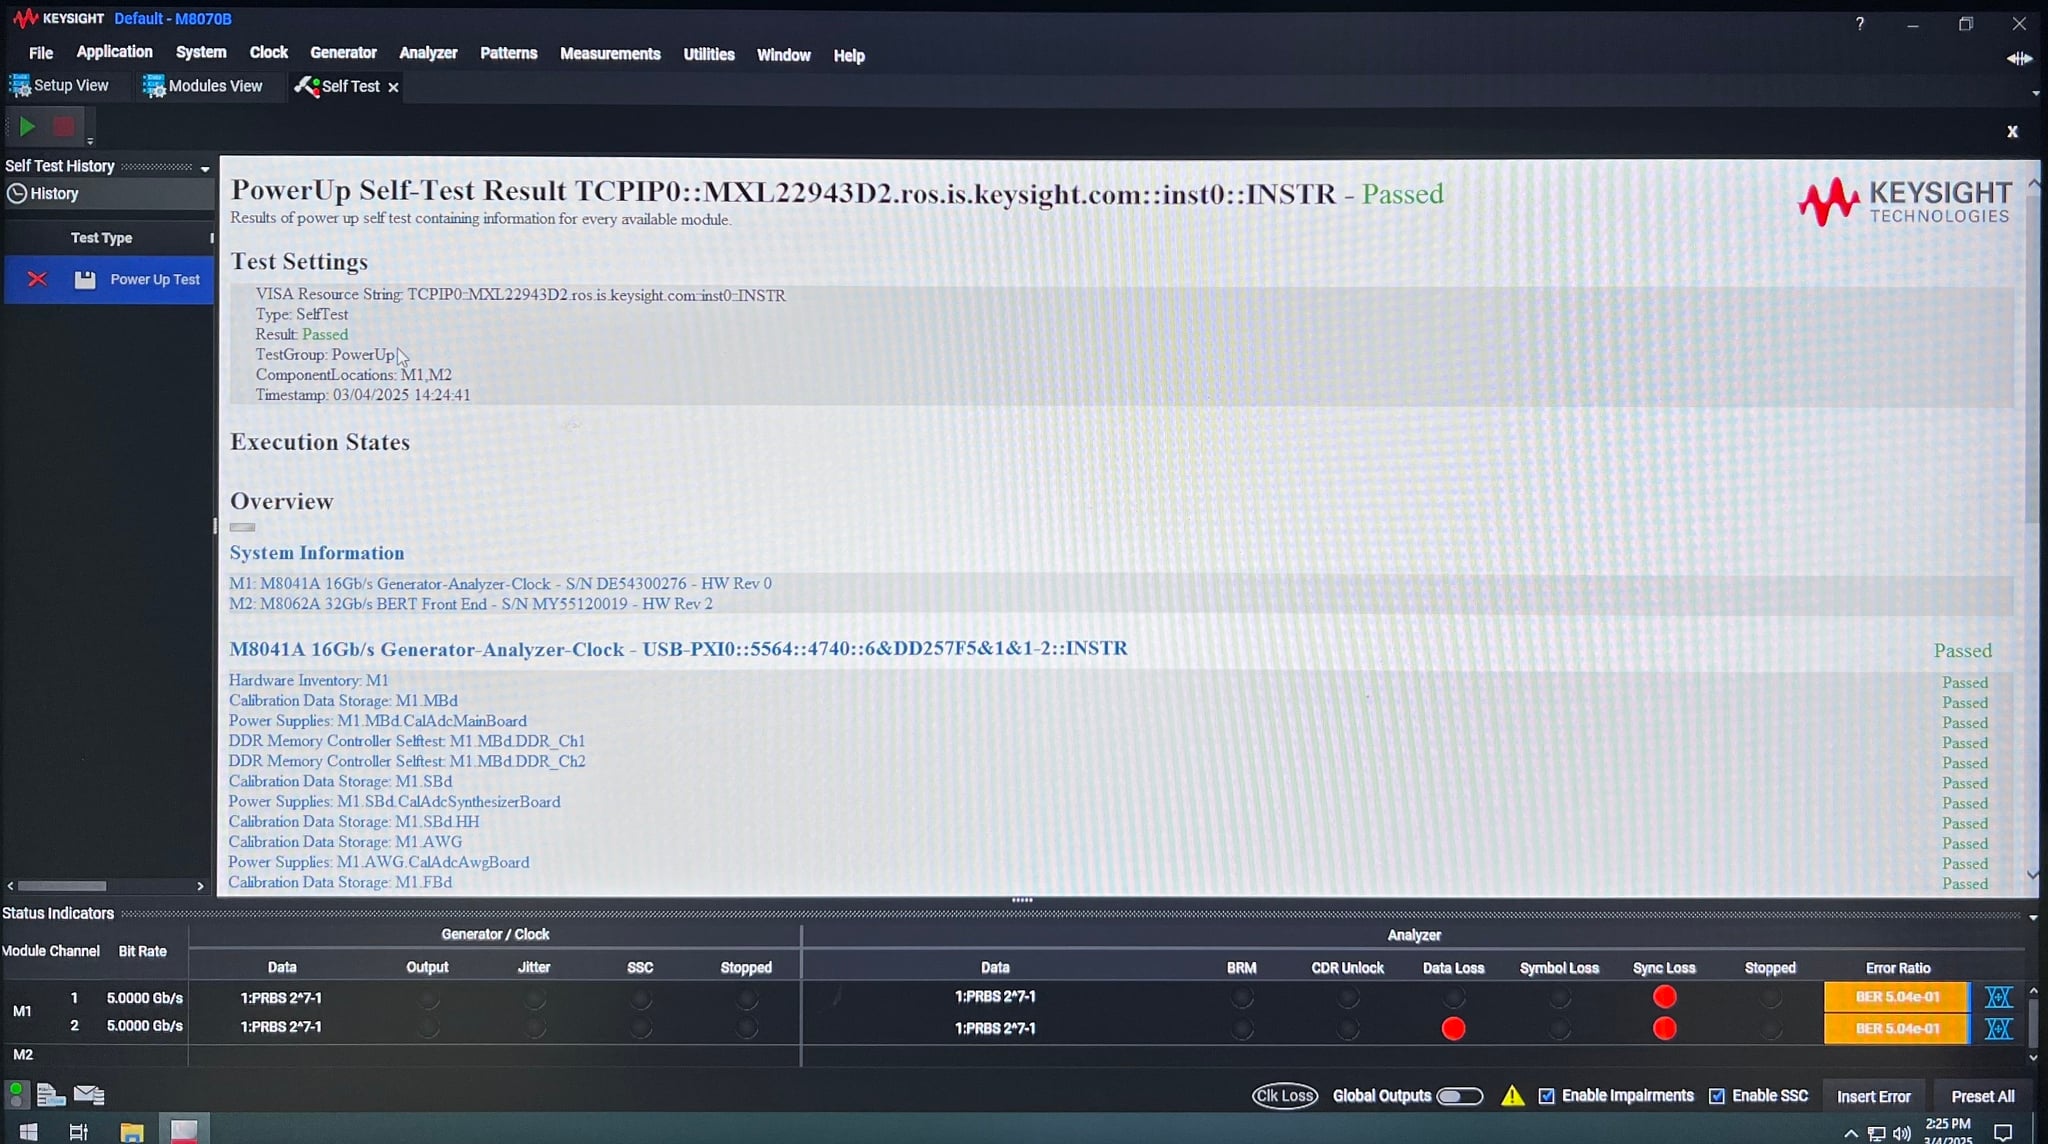Viewport: 2048px width, 1144px height.
Task: Open the System Information section link
Action: point(317,553)
